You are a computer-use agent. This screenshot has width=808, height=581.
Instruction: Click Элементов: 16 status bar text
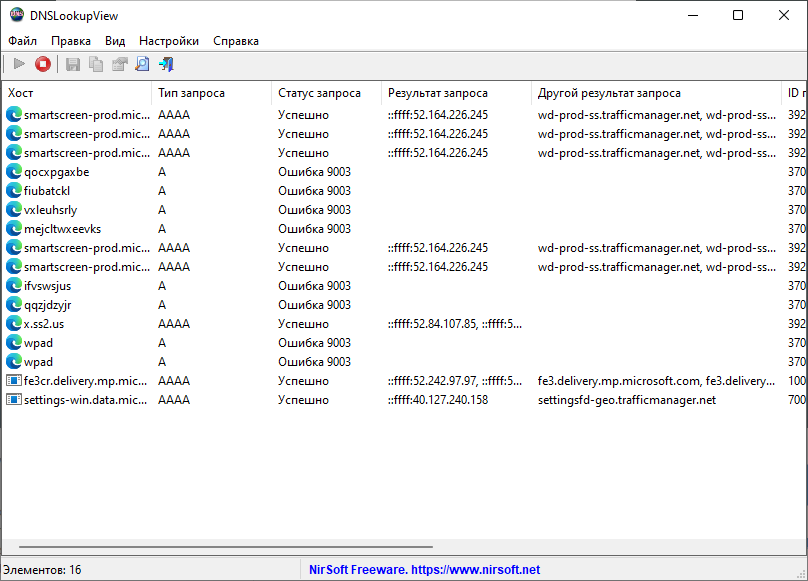point(42,570)
